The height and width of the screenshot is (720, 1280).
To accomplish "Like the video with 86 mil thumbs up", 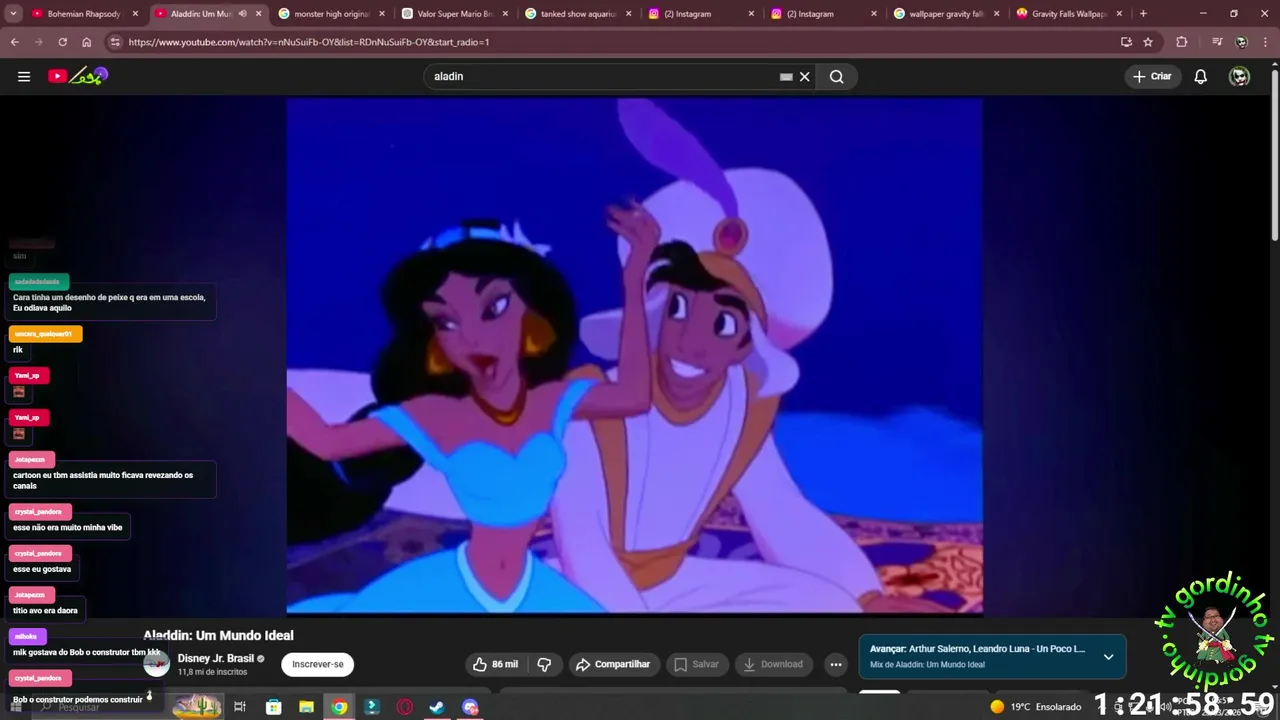I will point(496,664).
